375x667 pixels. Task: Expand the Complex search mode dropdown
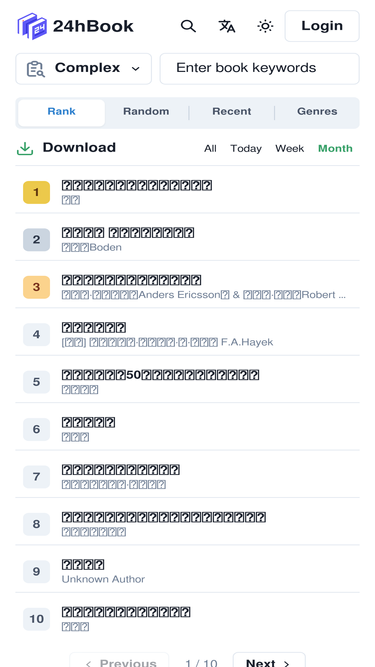pos(84,68)
